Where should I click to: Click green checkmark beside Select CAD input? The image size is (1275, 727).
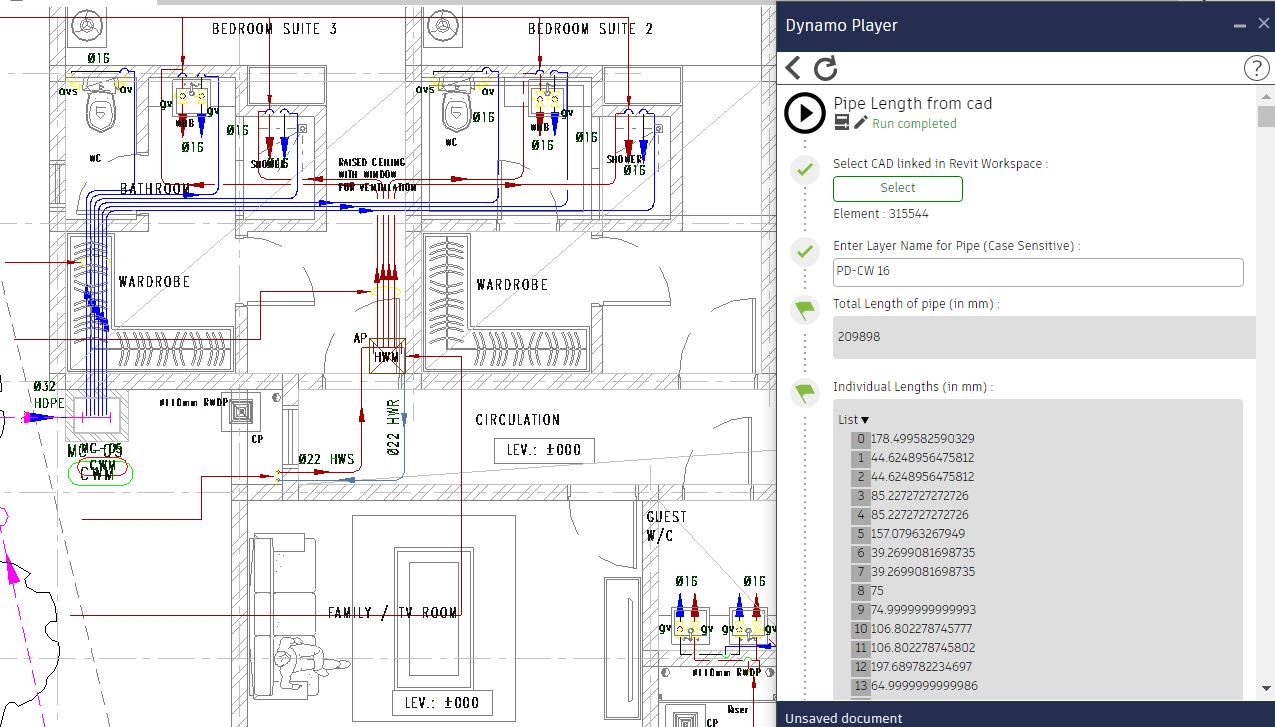tap(805, 169)
